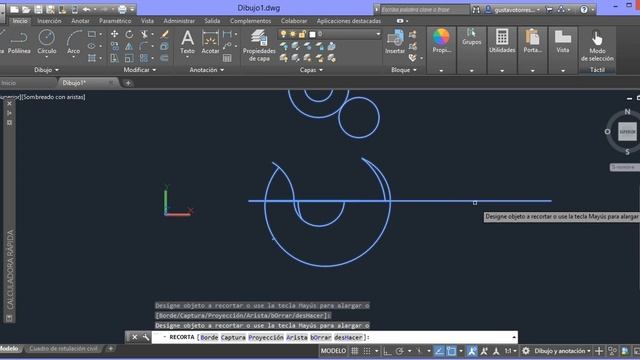This screenshot has width=640, height=360.
Task: Expand the Bloque panel
Action: pos(404,70)
